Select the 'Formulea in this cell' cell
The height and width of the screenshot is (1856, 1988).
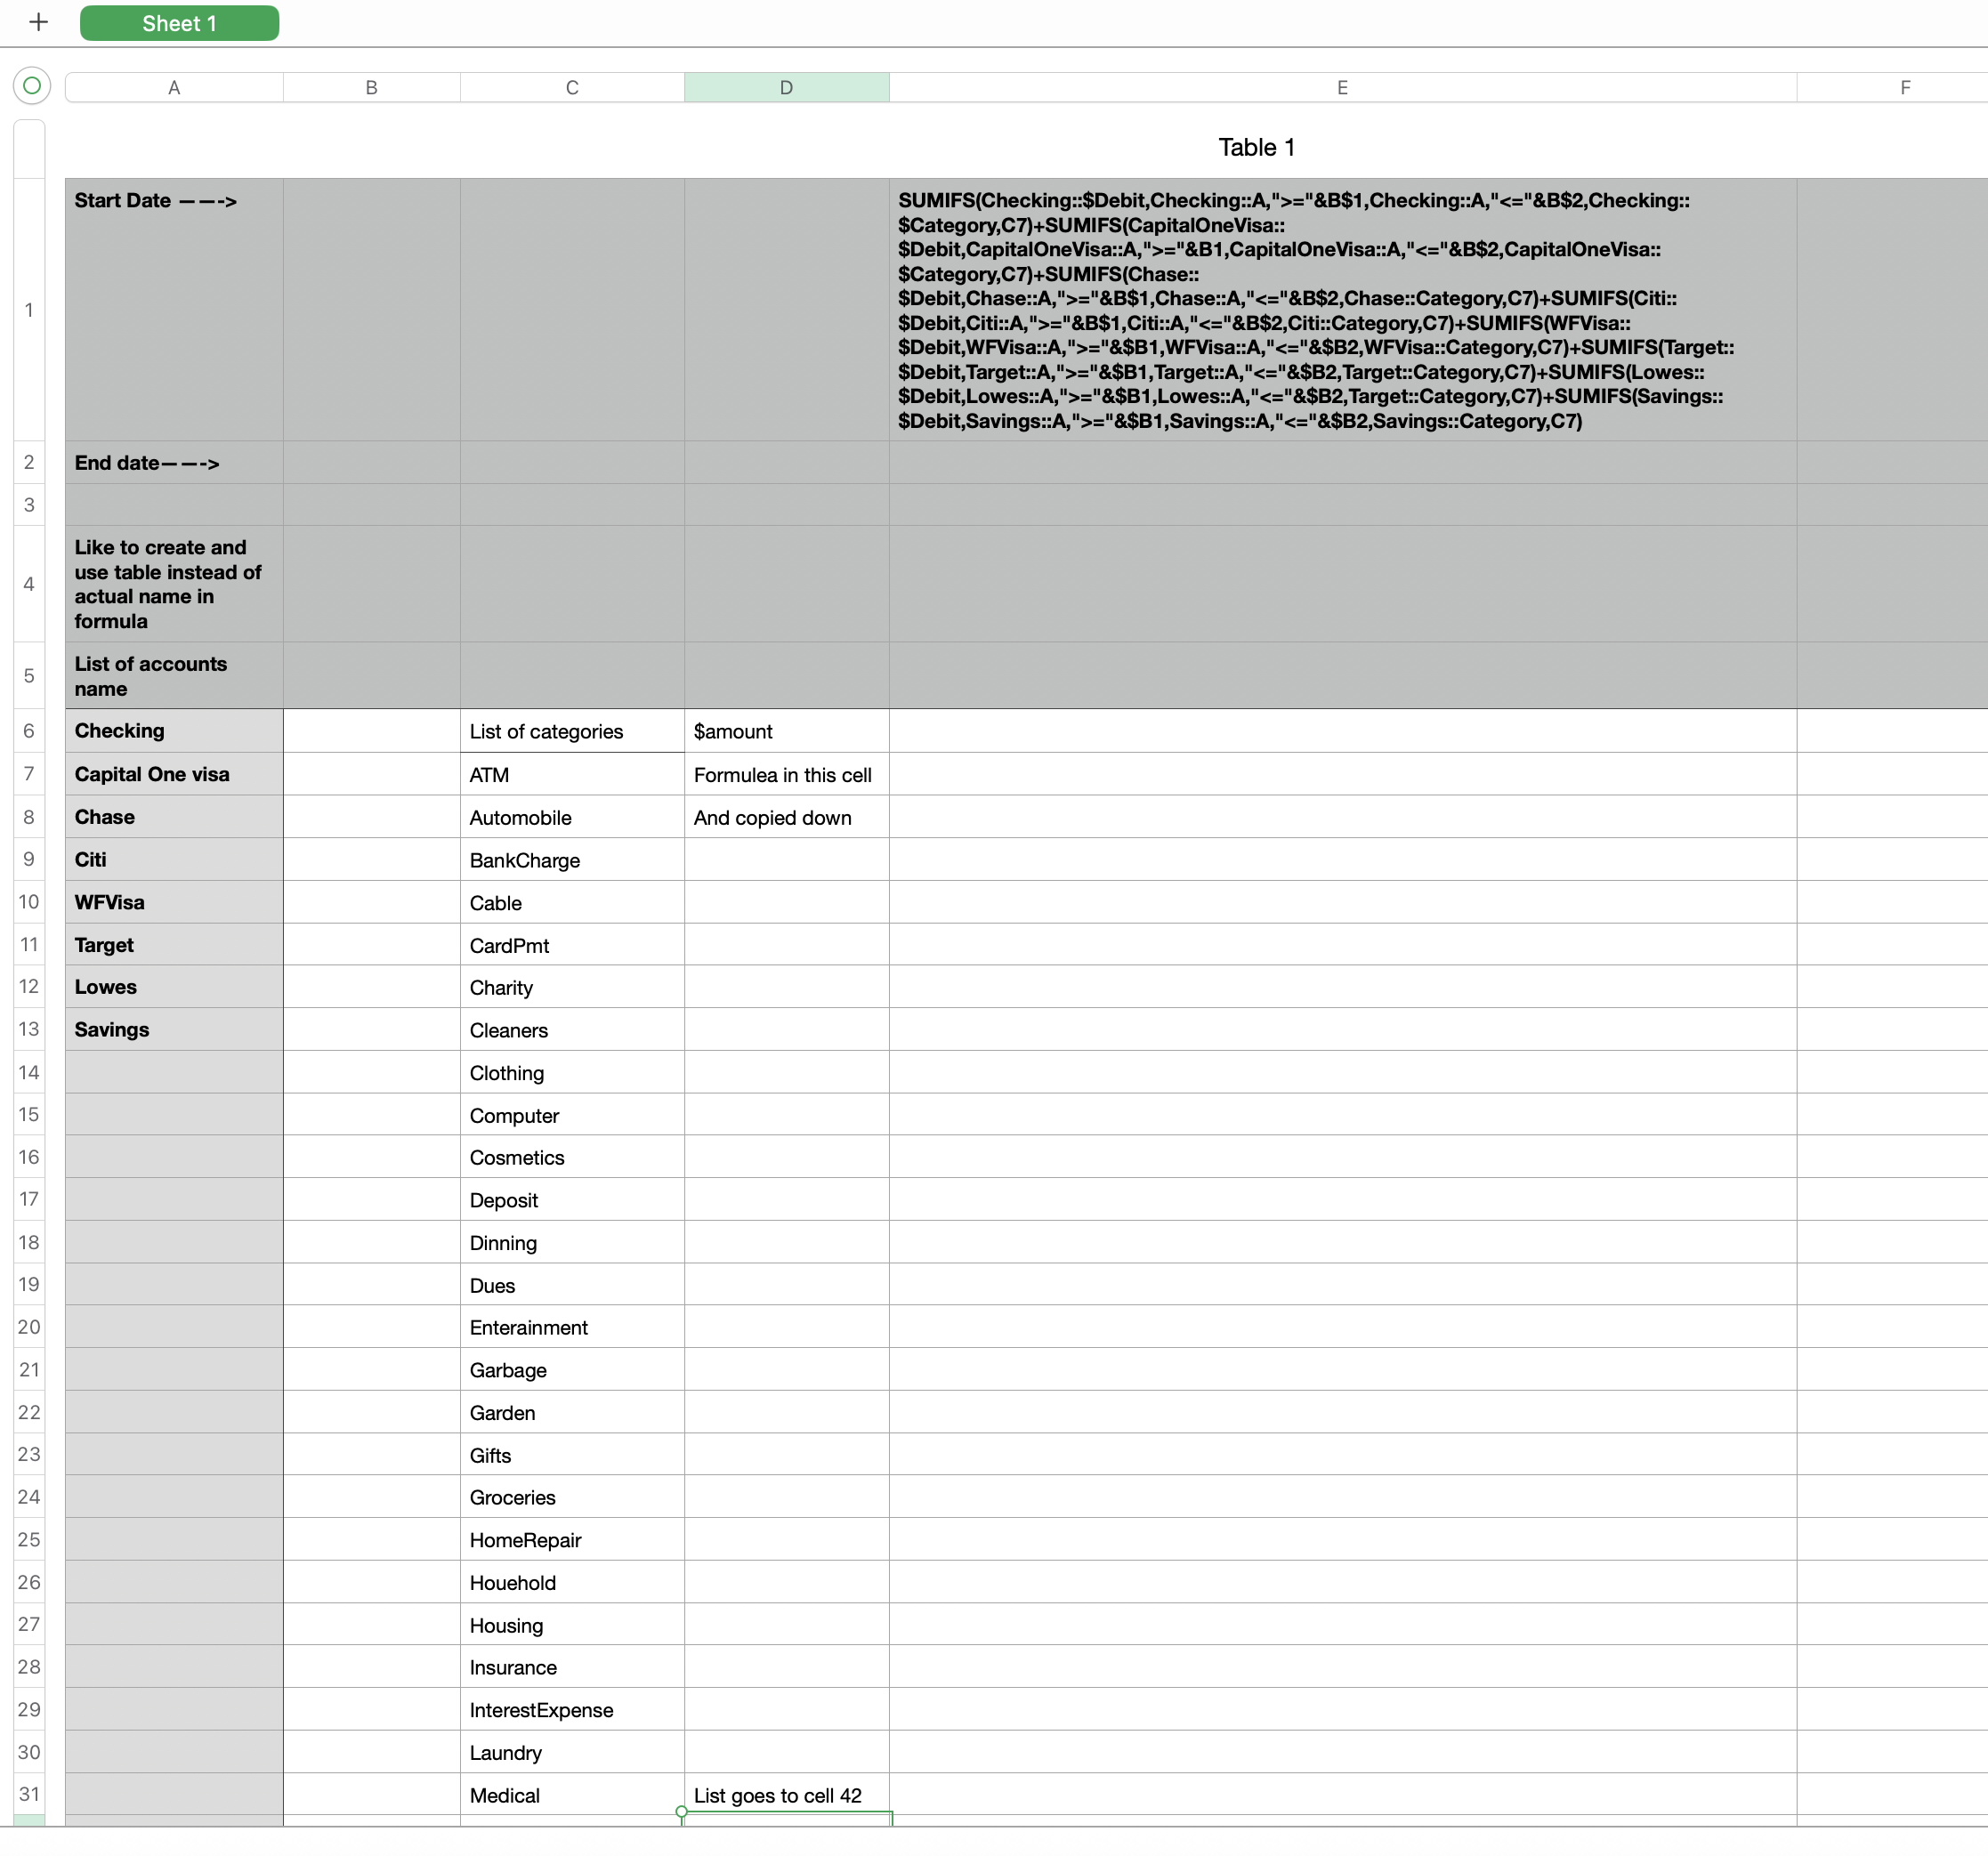pyautogui.click(x=786, y=775)
